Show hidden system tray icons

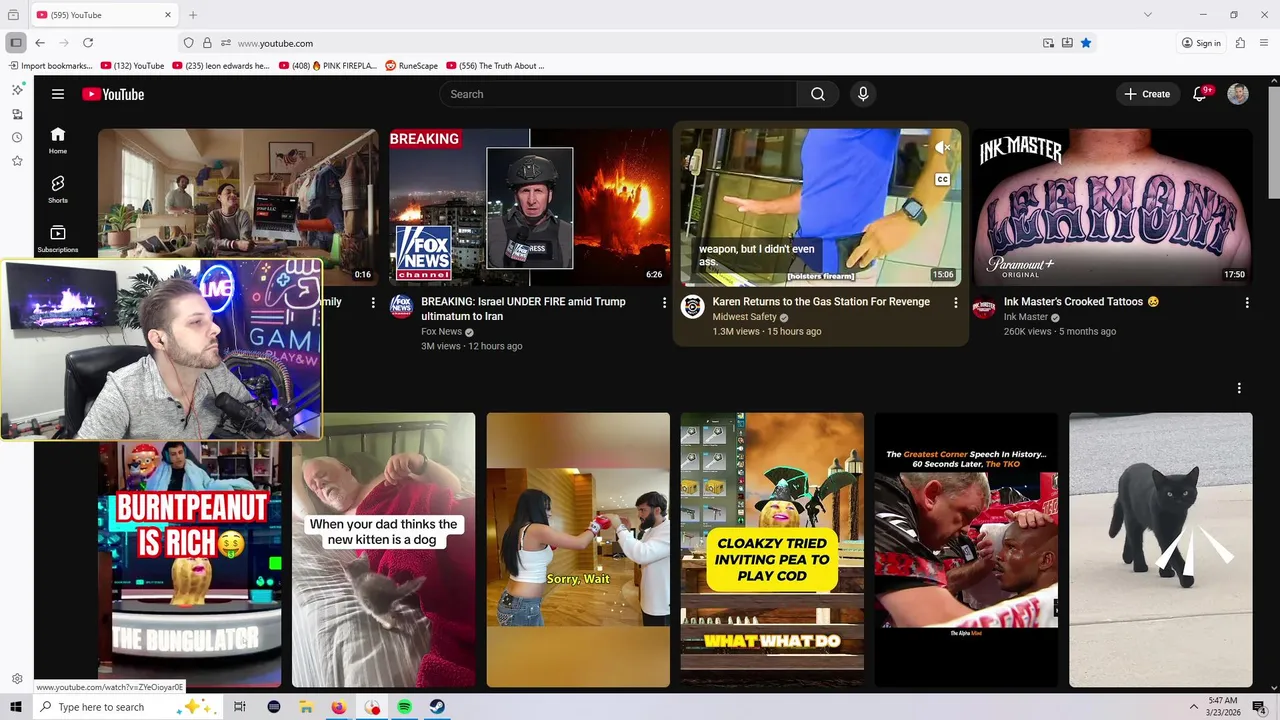[1193, 707]
